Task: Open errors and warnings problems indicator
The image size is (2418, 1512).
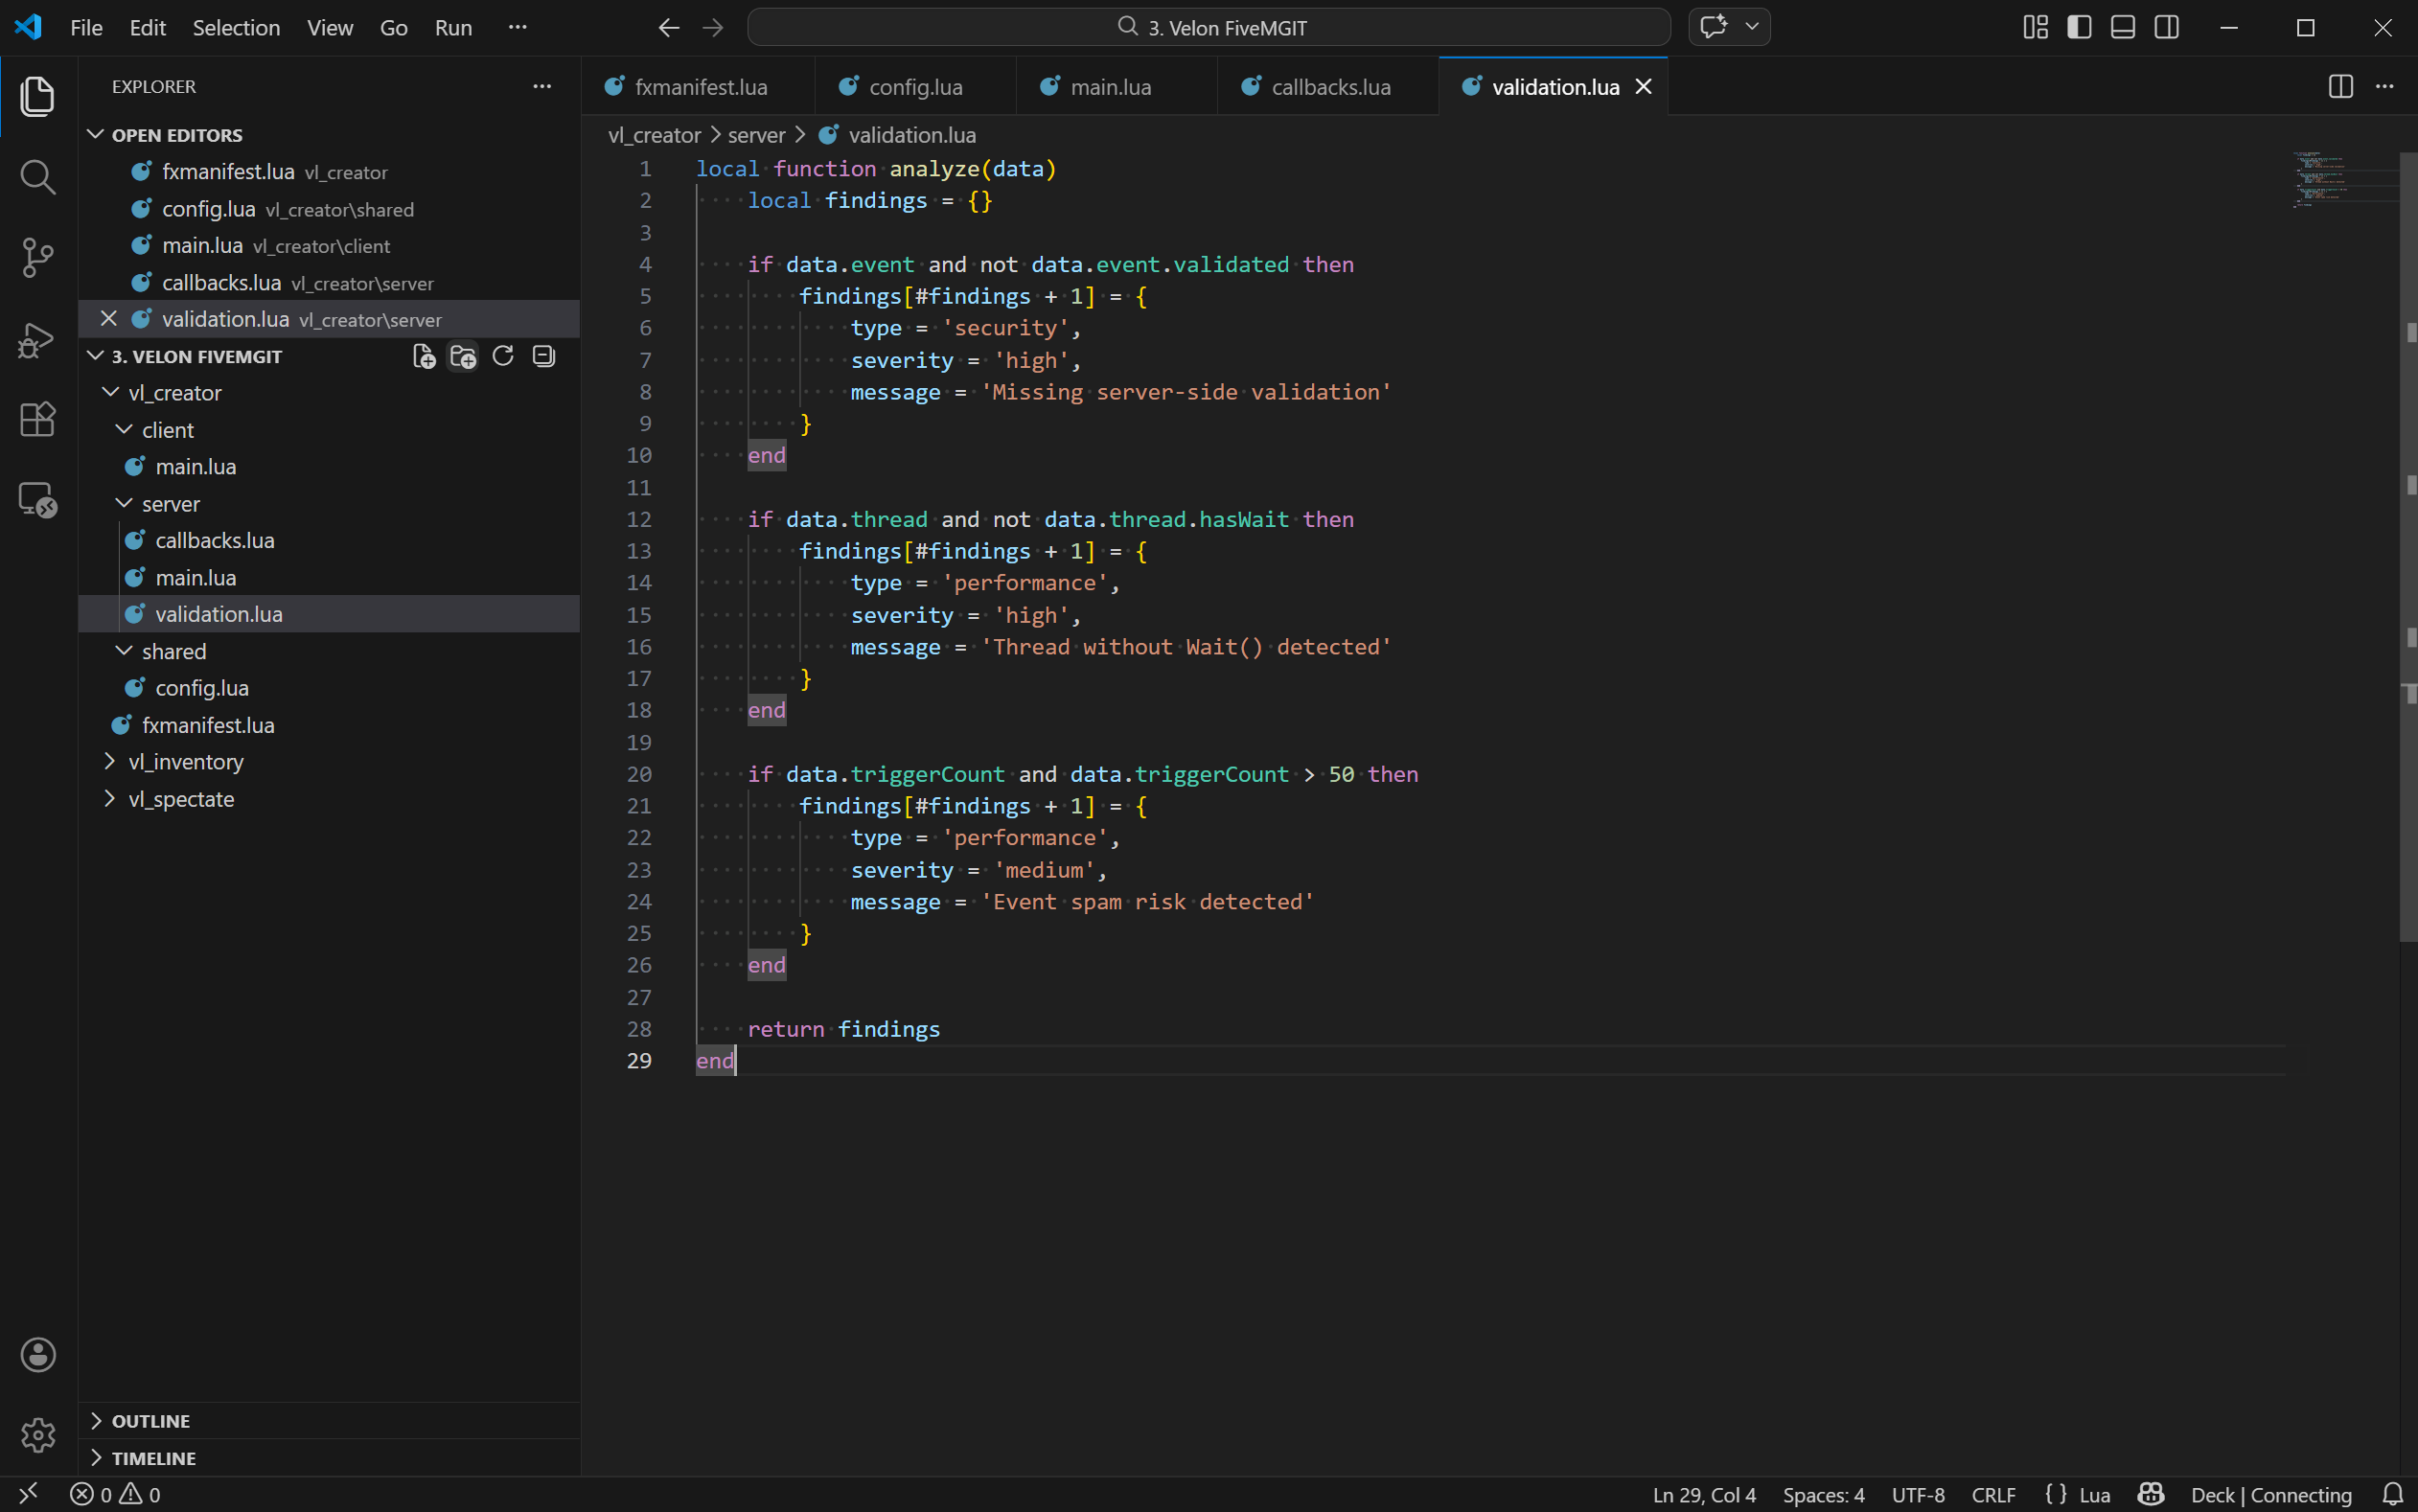Action: coord(115,1494)
